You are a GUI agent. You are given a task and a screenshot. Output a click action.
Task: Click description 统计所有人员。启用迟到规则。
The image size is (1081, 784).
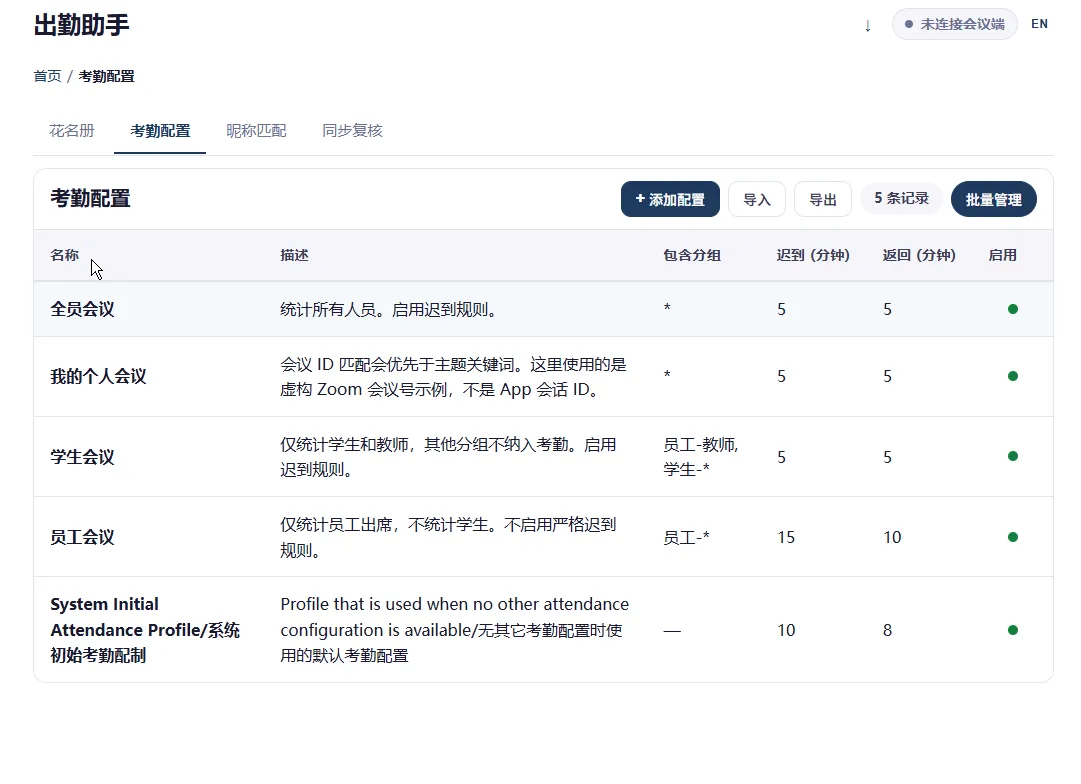tap(390, 310)
